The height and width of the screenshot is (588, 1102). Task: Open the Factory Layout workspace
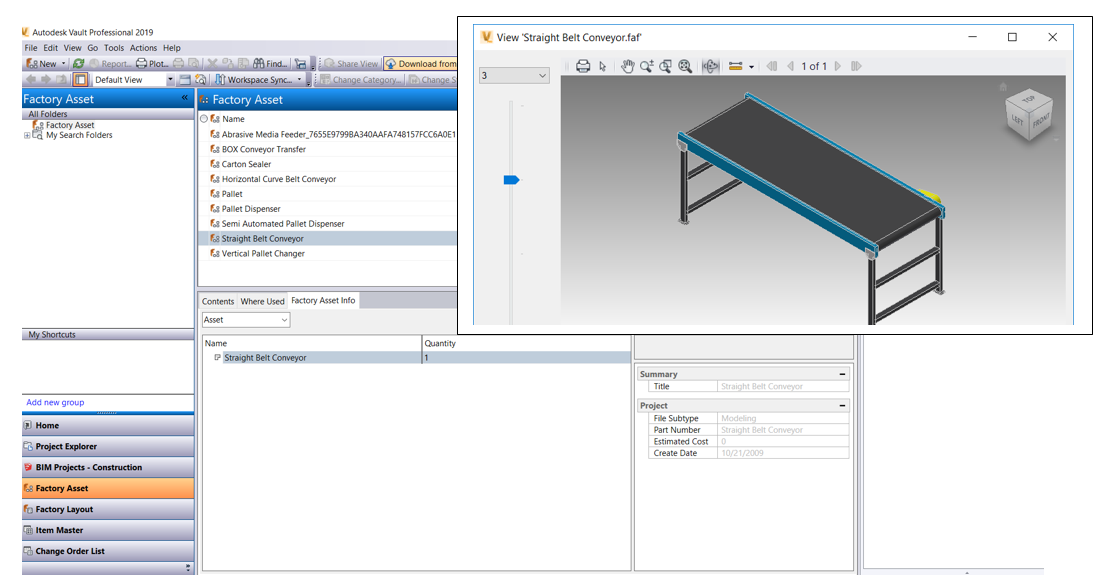point(108,509)
